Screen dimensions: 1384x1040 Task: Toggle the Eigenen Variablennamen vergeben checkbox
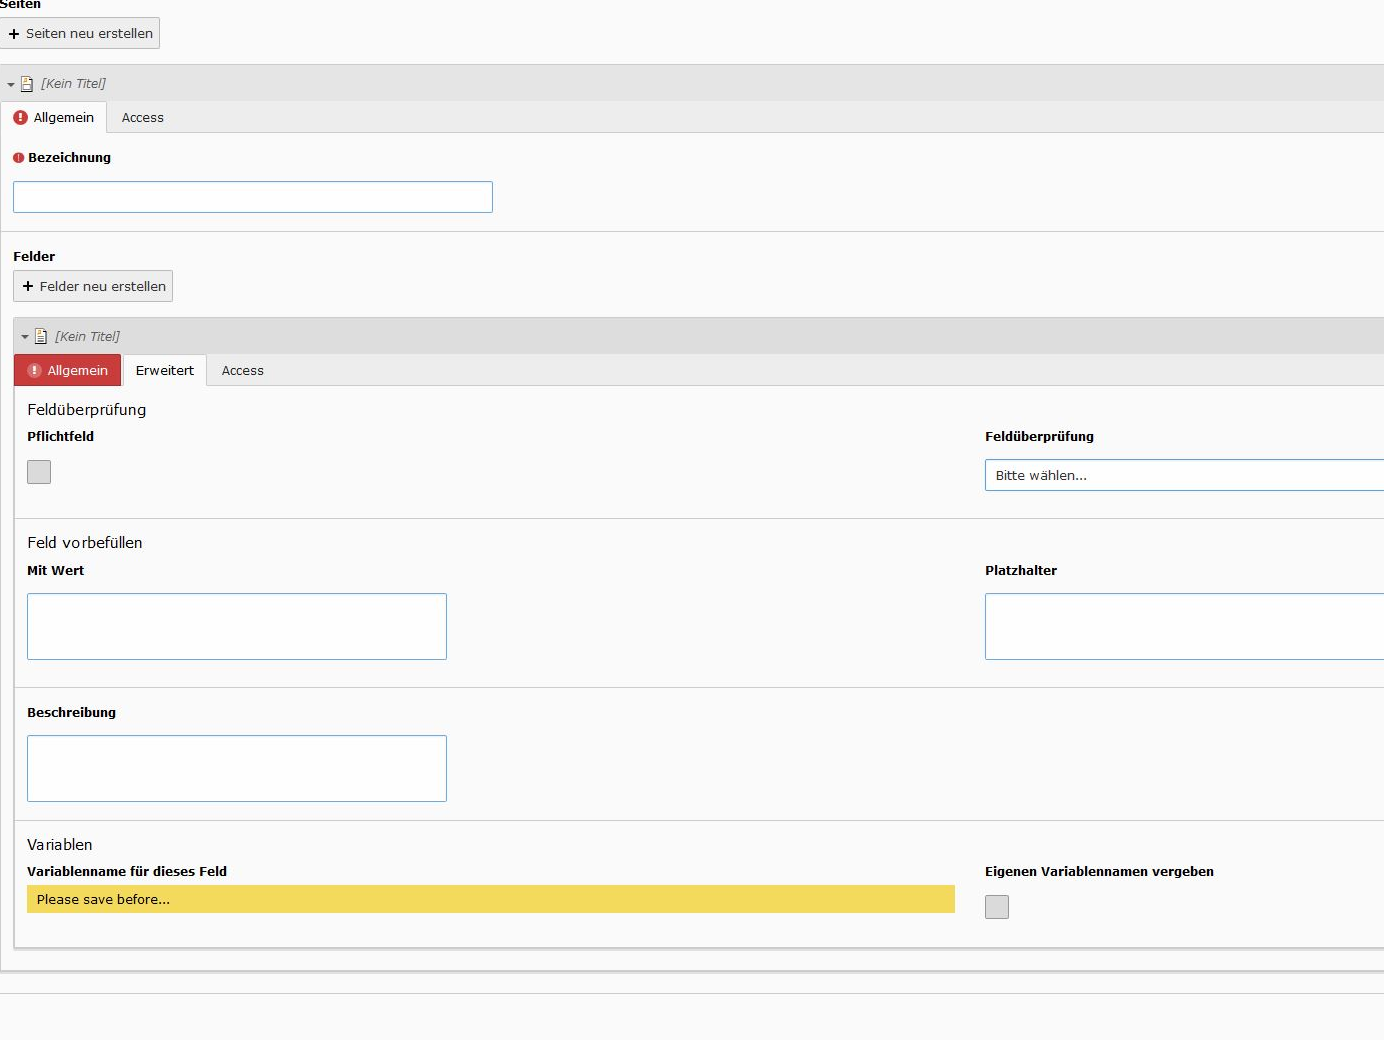pos(997,907)
